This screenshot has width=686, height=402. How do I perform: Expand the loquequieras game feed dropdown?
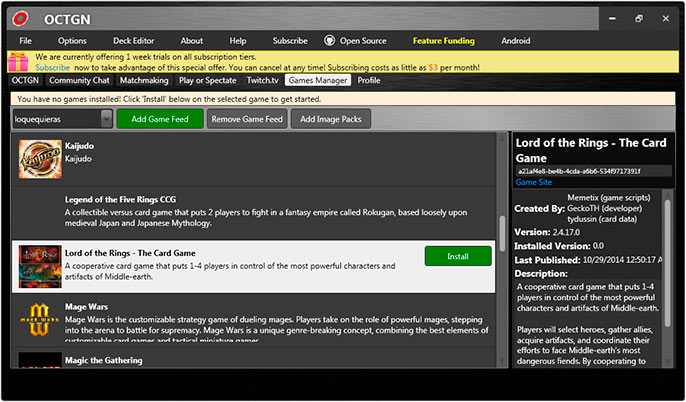click(106, 119)
